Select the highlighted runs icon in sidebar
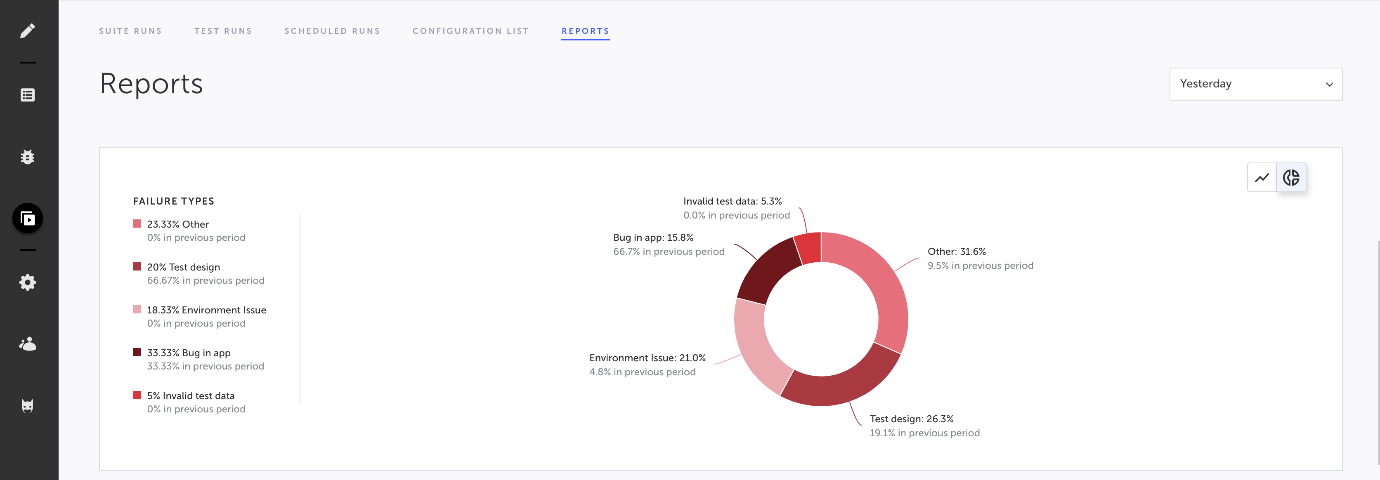Screen dimensions: 1380x480 coord(28,218)
